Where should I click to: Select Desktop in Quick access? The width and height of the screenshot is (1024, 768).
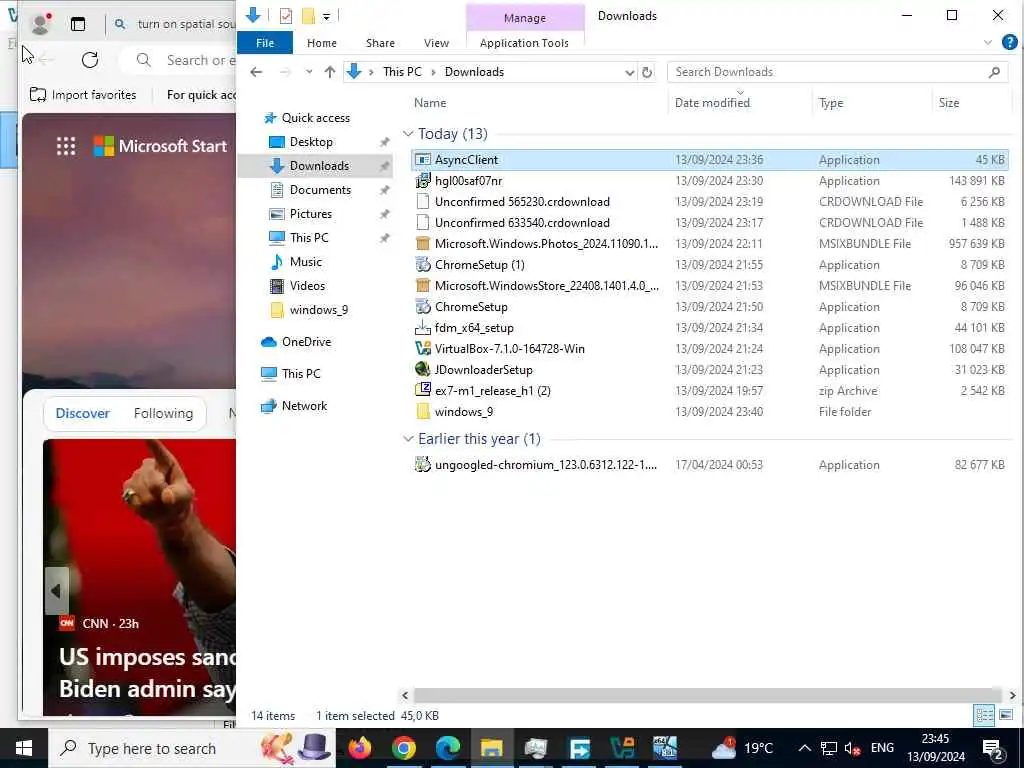tap(311, 142)
